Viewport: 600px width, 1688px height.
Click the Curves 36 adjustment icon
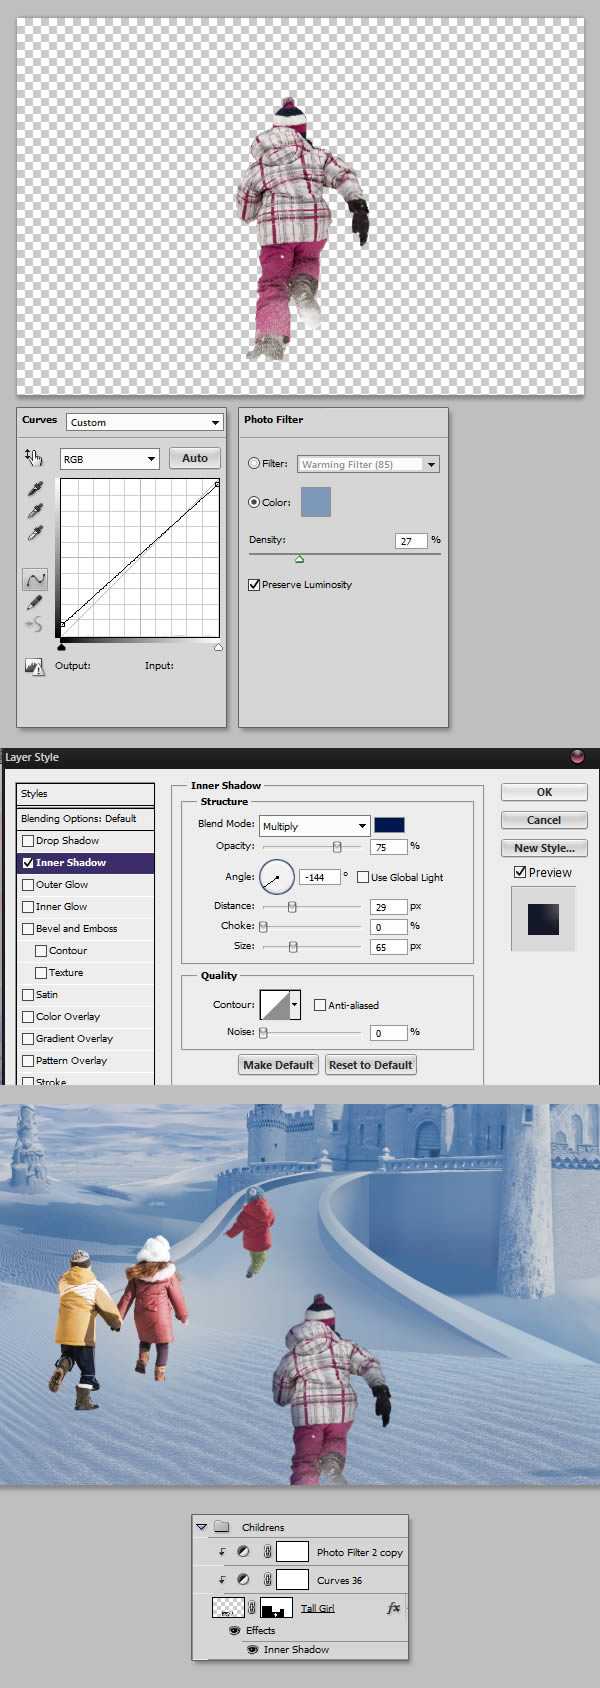pyautogui.click(x=243, y=1580)
